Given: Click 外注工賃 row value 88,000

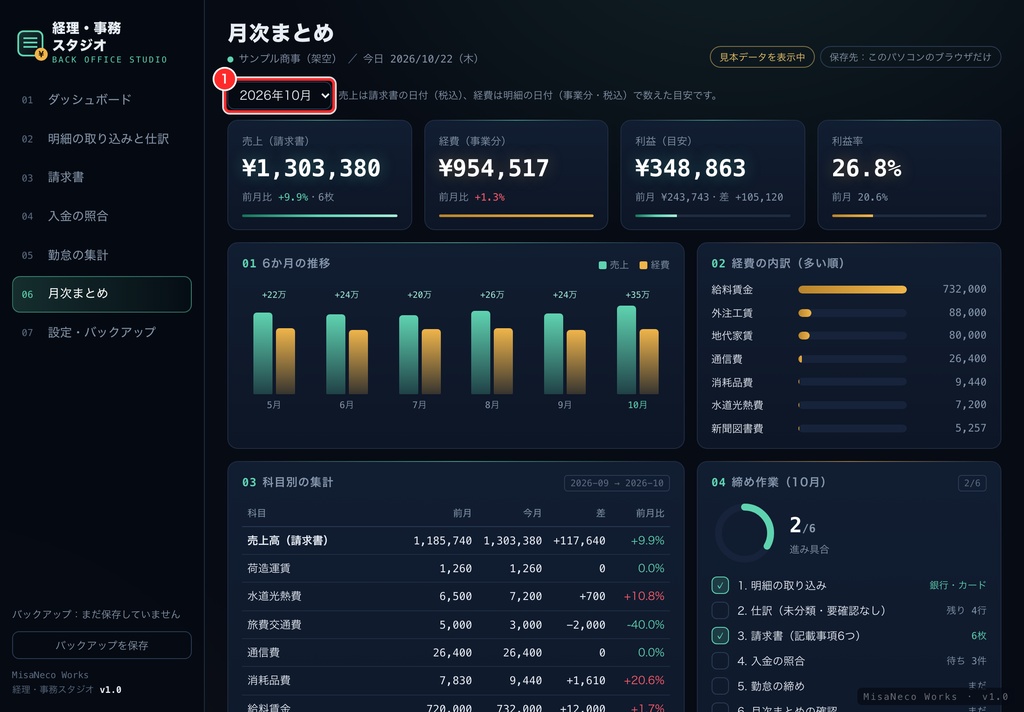Looking at the screenshot, I should coord(967,312).
